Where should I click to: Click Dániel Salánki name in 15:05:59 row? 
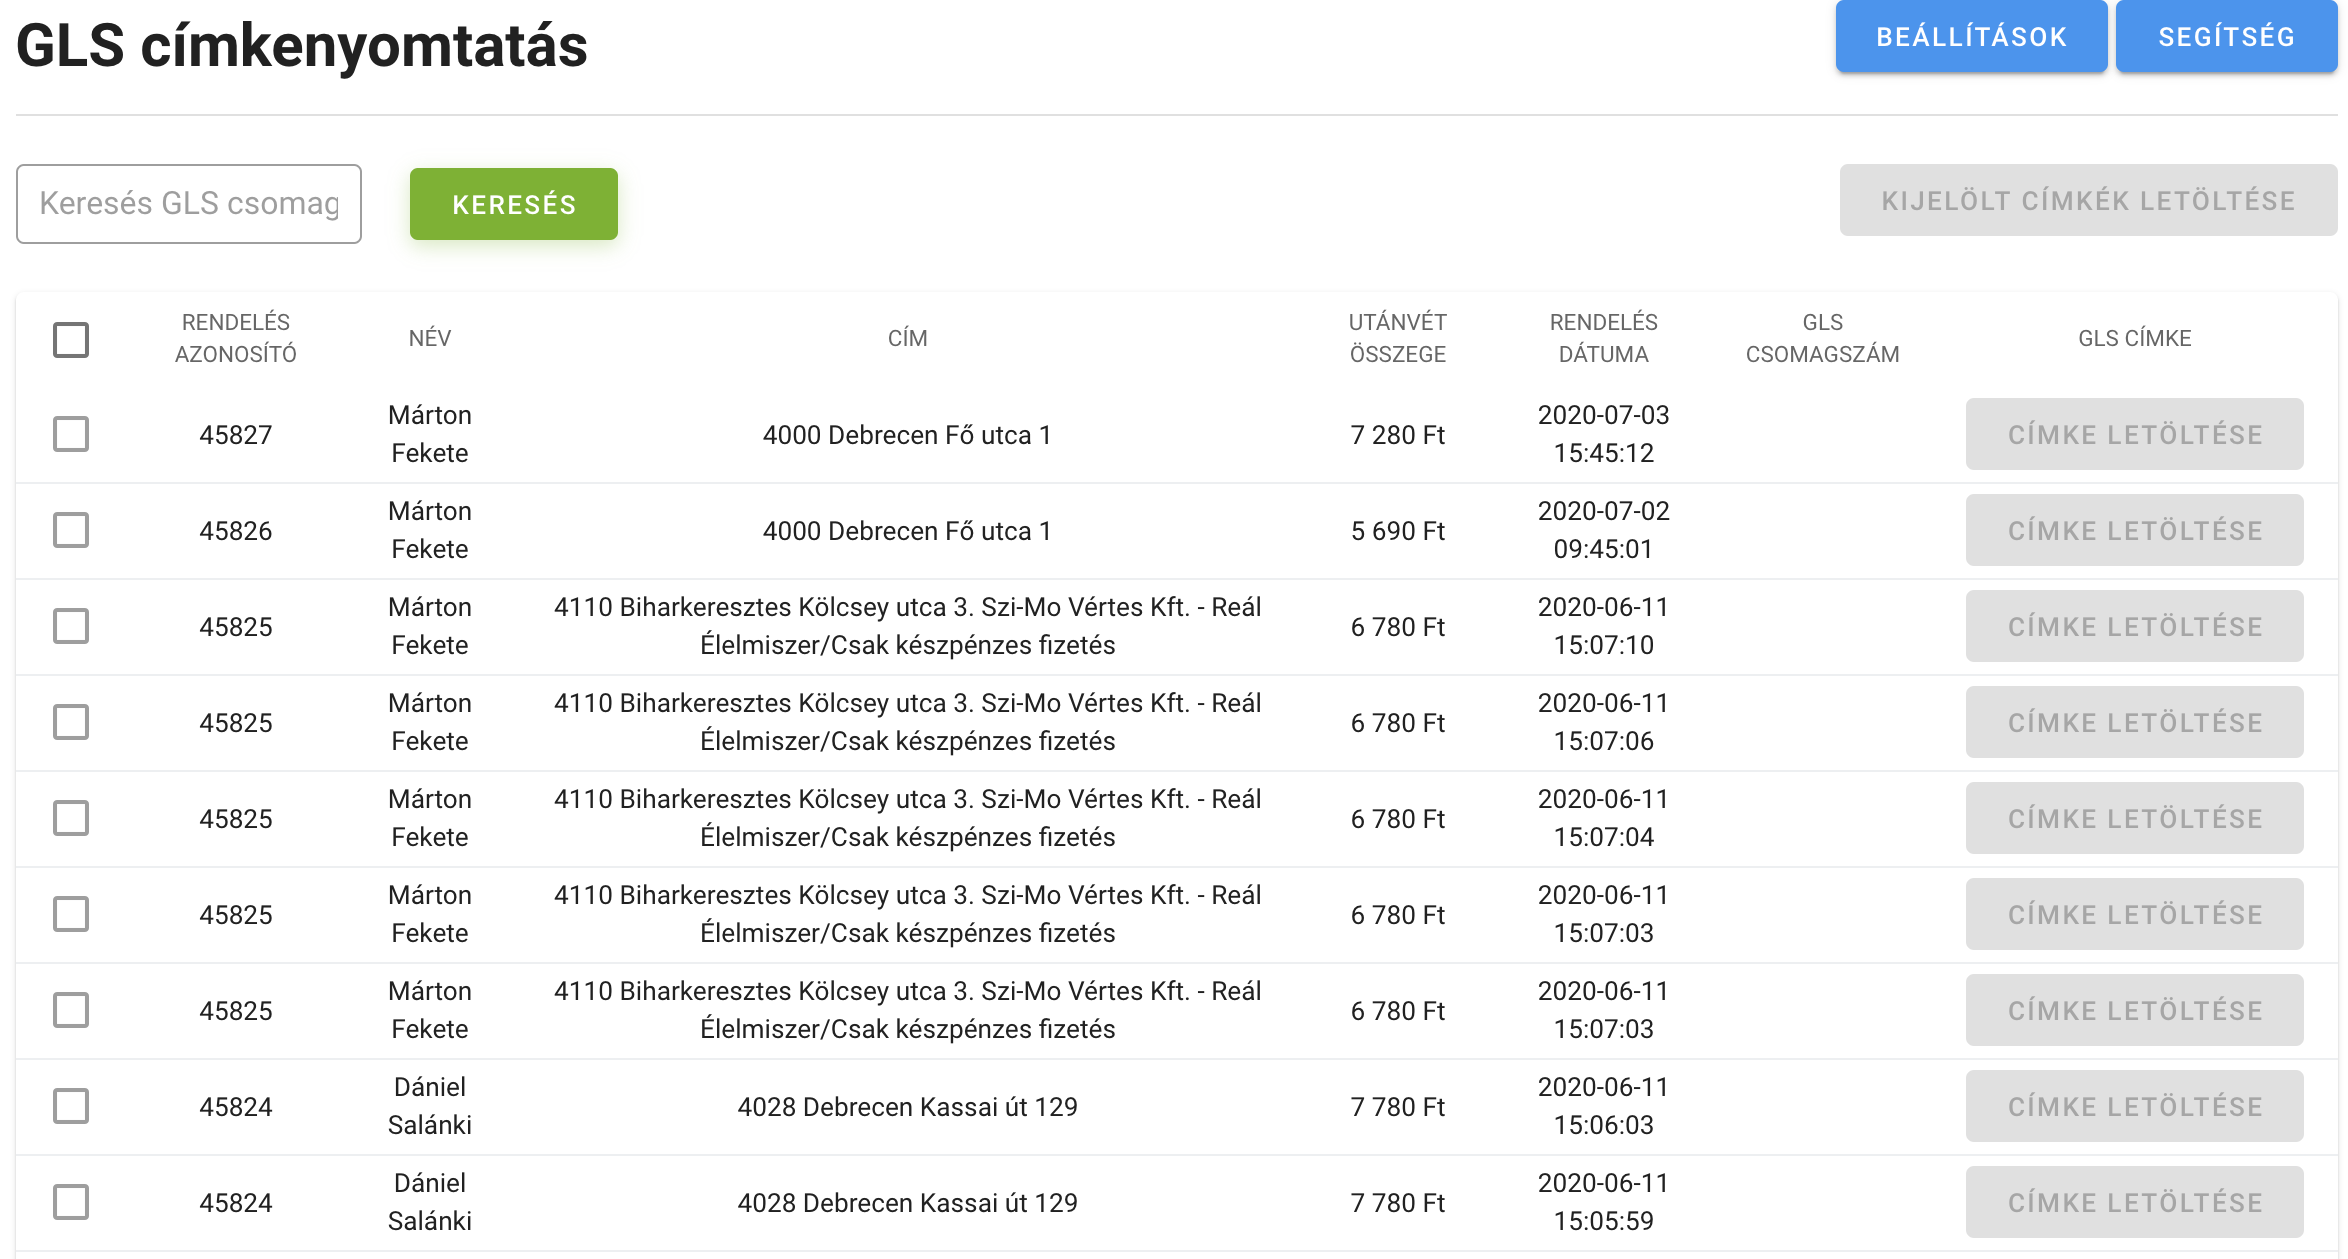tap(430, 1202)
